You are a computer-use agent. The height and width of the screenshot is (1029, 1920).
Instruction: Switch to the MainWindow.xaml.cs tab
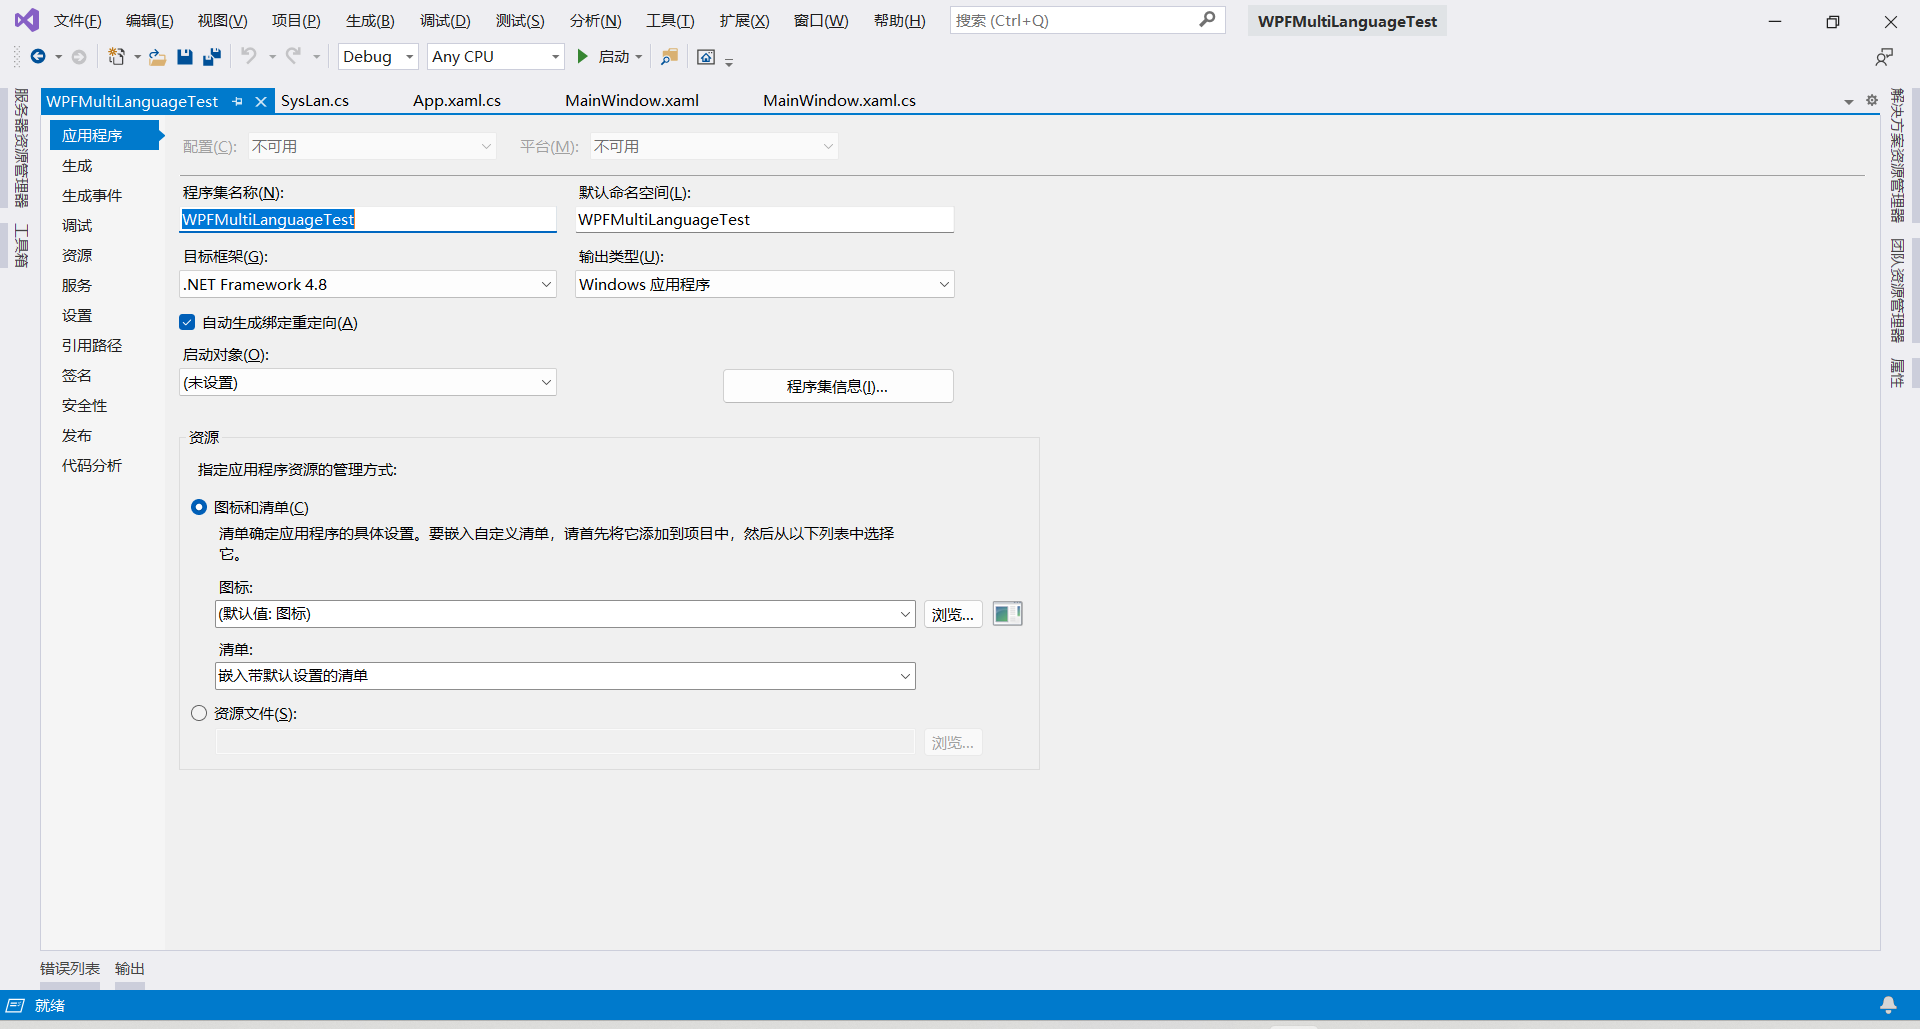840,101
